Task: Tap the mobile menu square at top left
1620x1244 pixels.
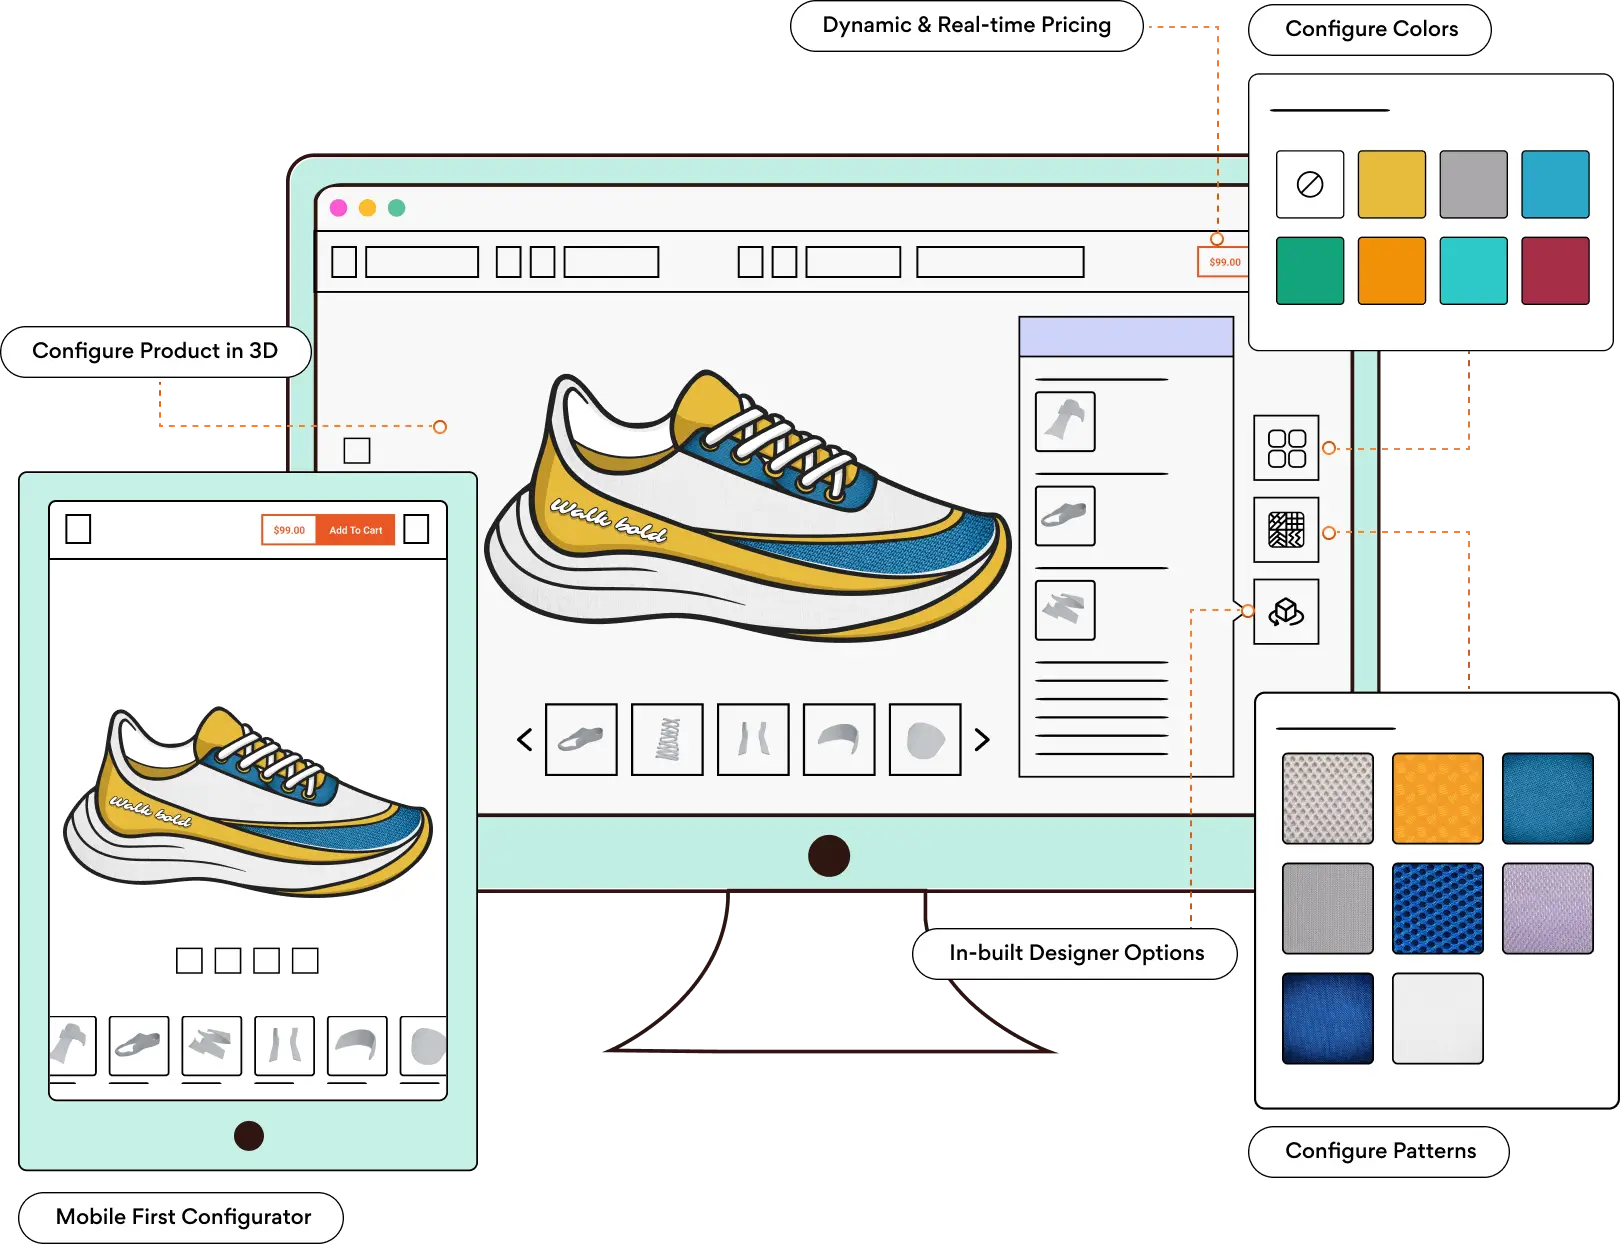Action: coord(78,529)
